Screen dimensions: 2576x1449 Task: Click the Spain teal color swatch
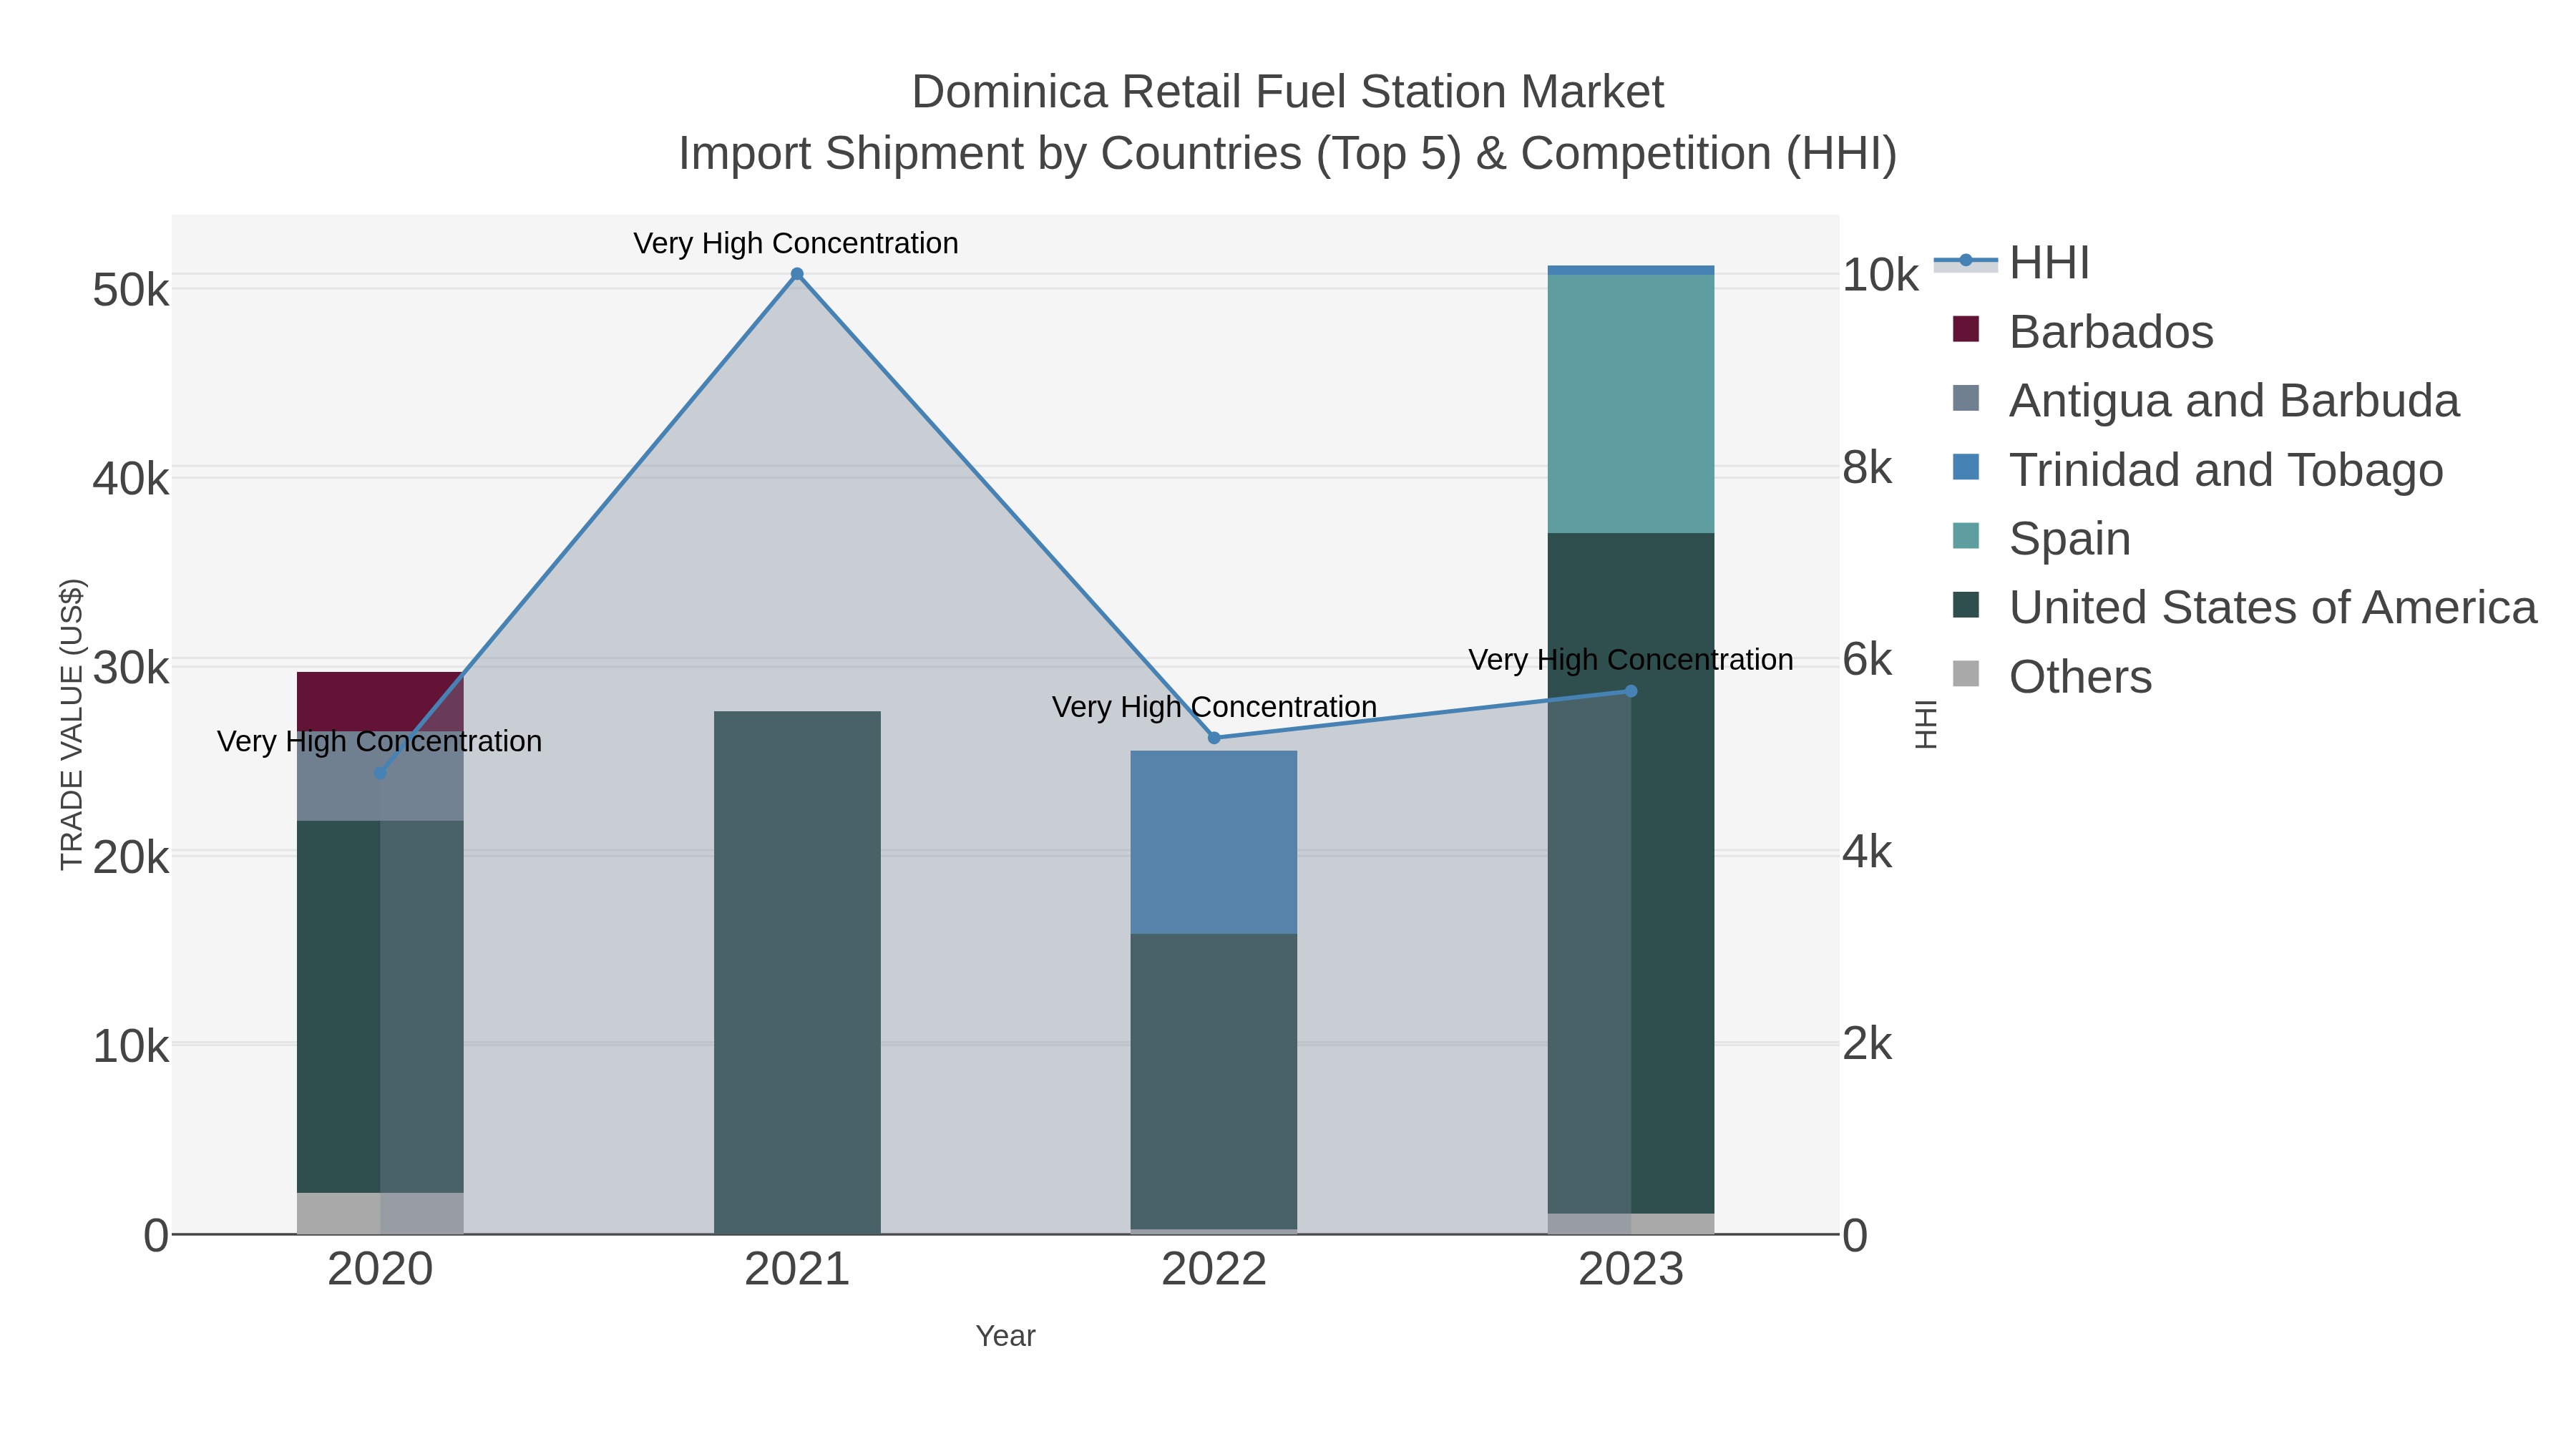coord(1966,536)
